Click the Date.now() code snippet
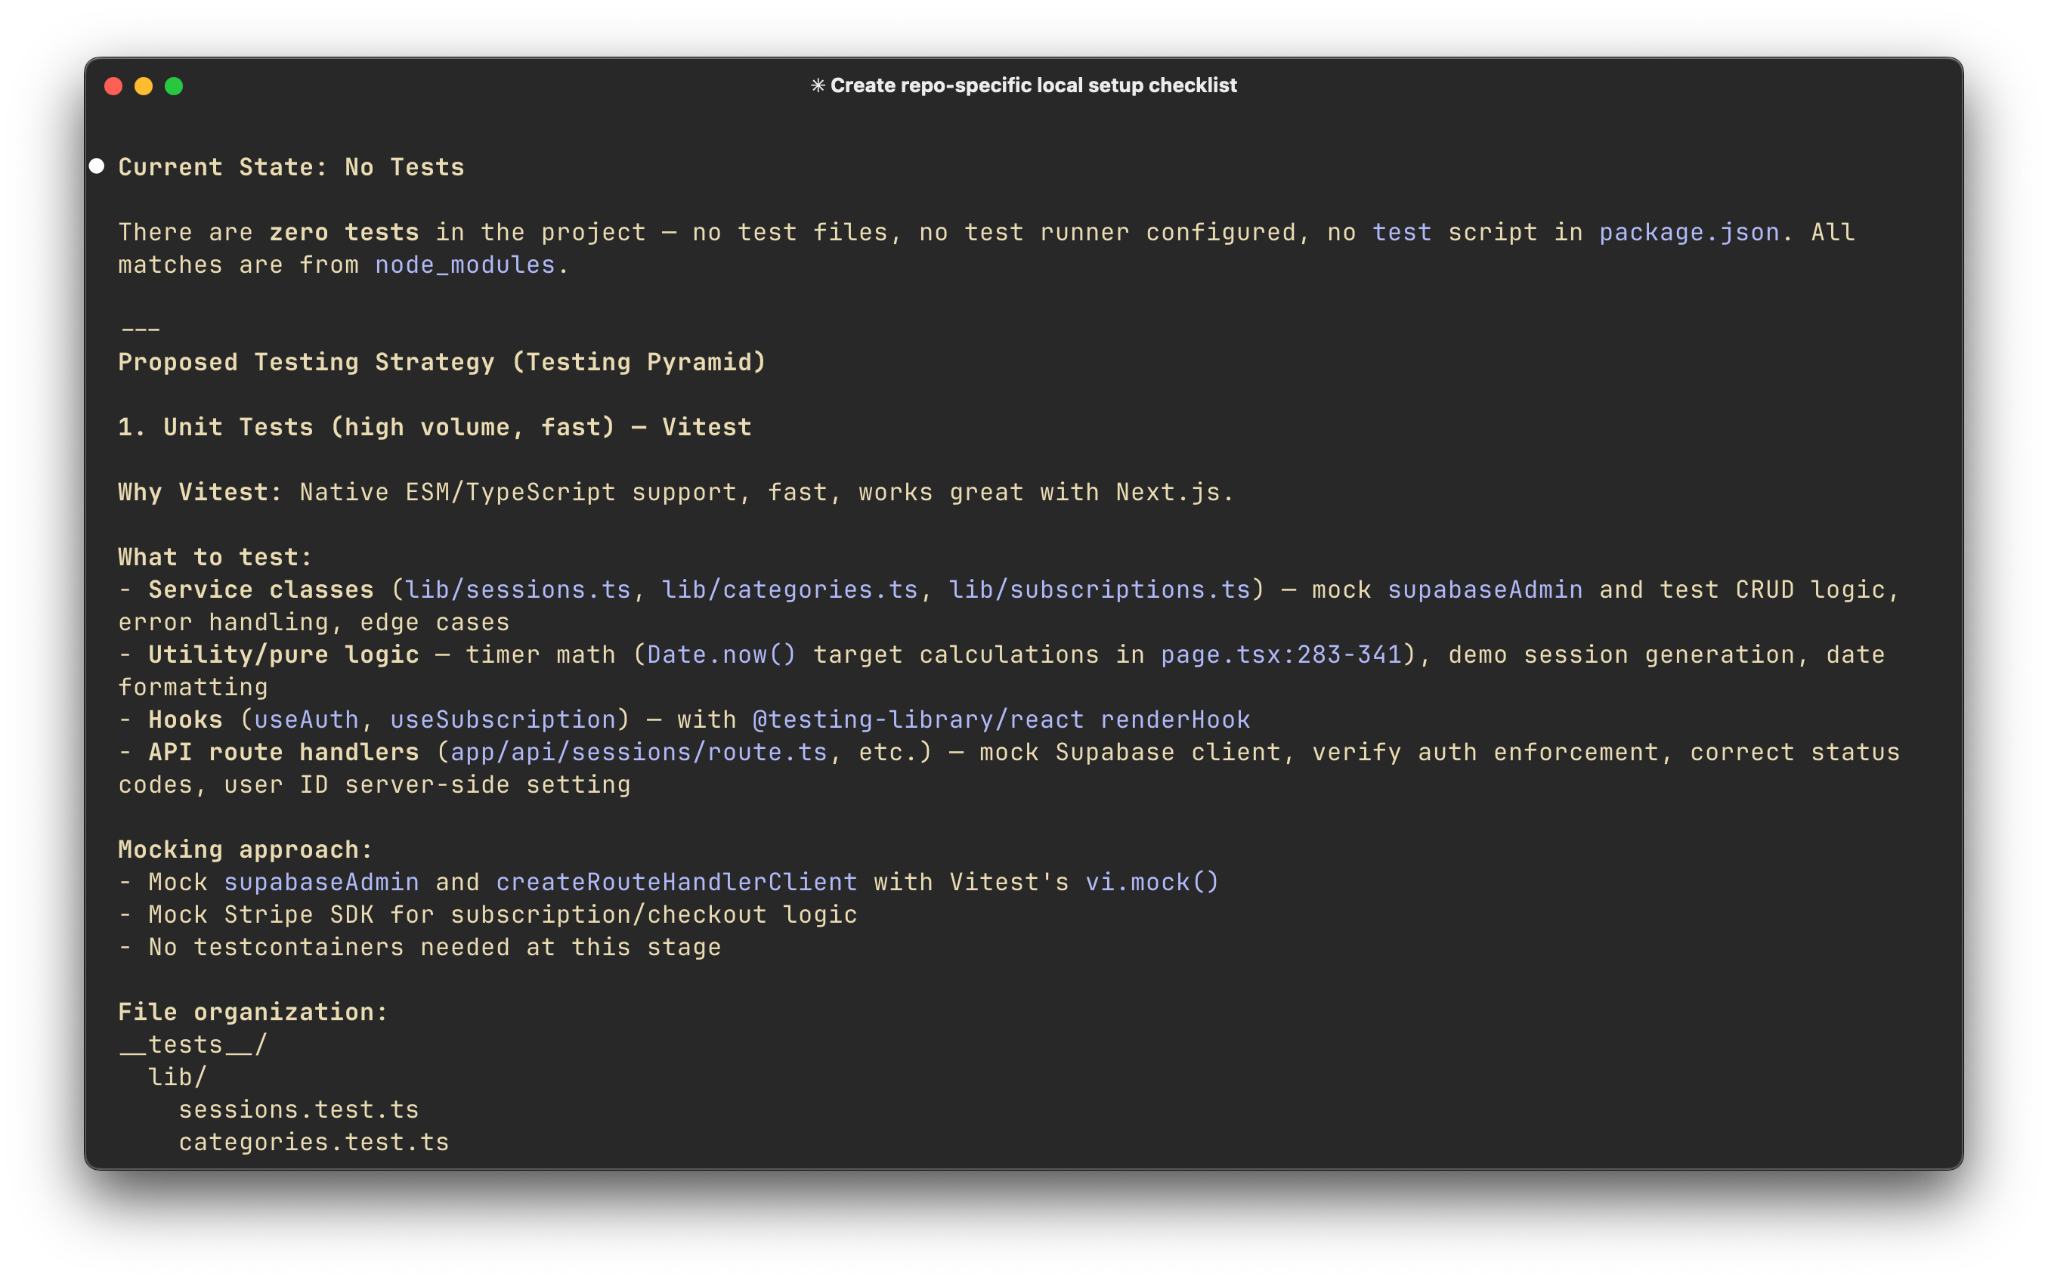This screenshot has width=2048, height=1282. (722, 655)
